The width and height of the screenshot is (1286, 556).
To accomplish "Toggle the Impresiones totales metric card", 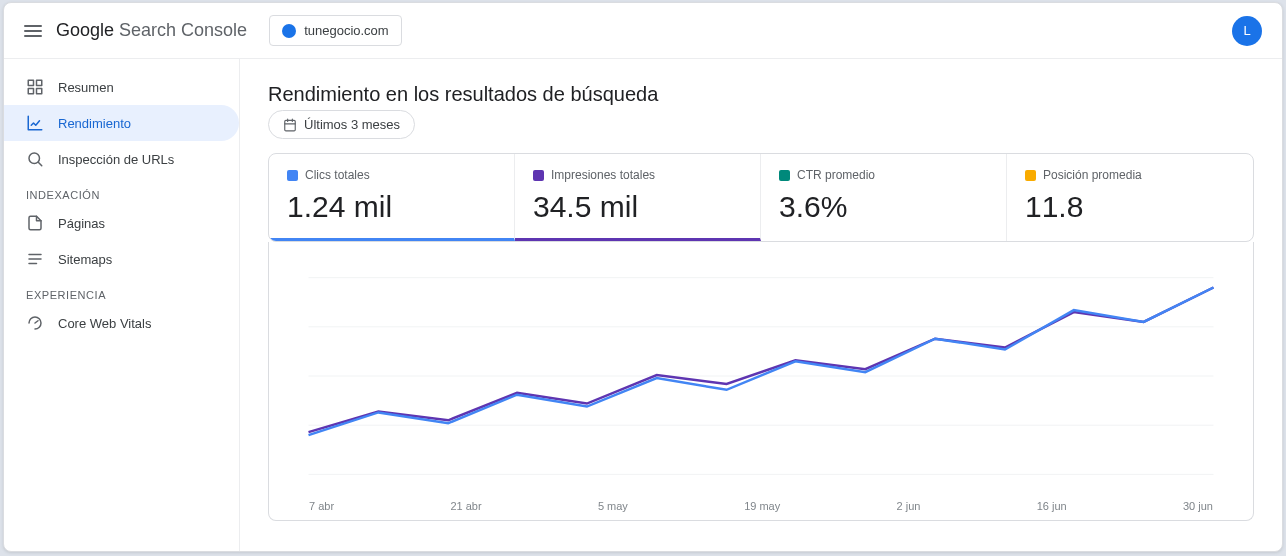I will (637, 197).
